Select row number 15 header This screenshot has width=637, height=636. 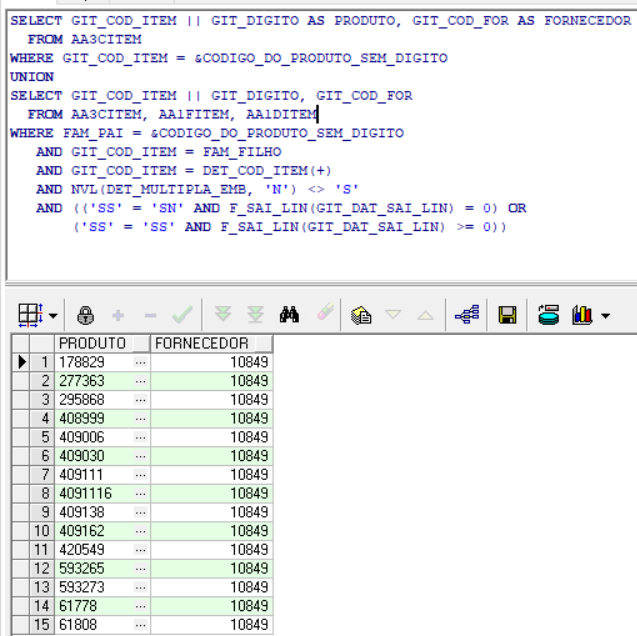(42, 625)
